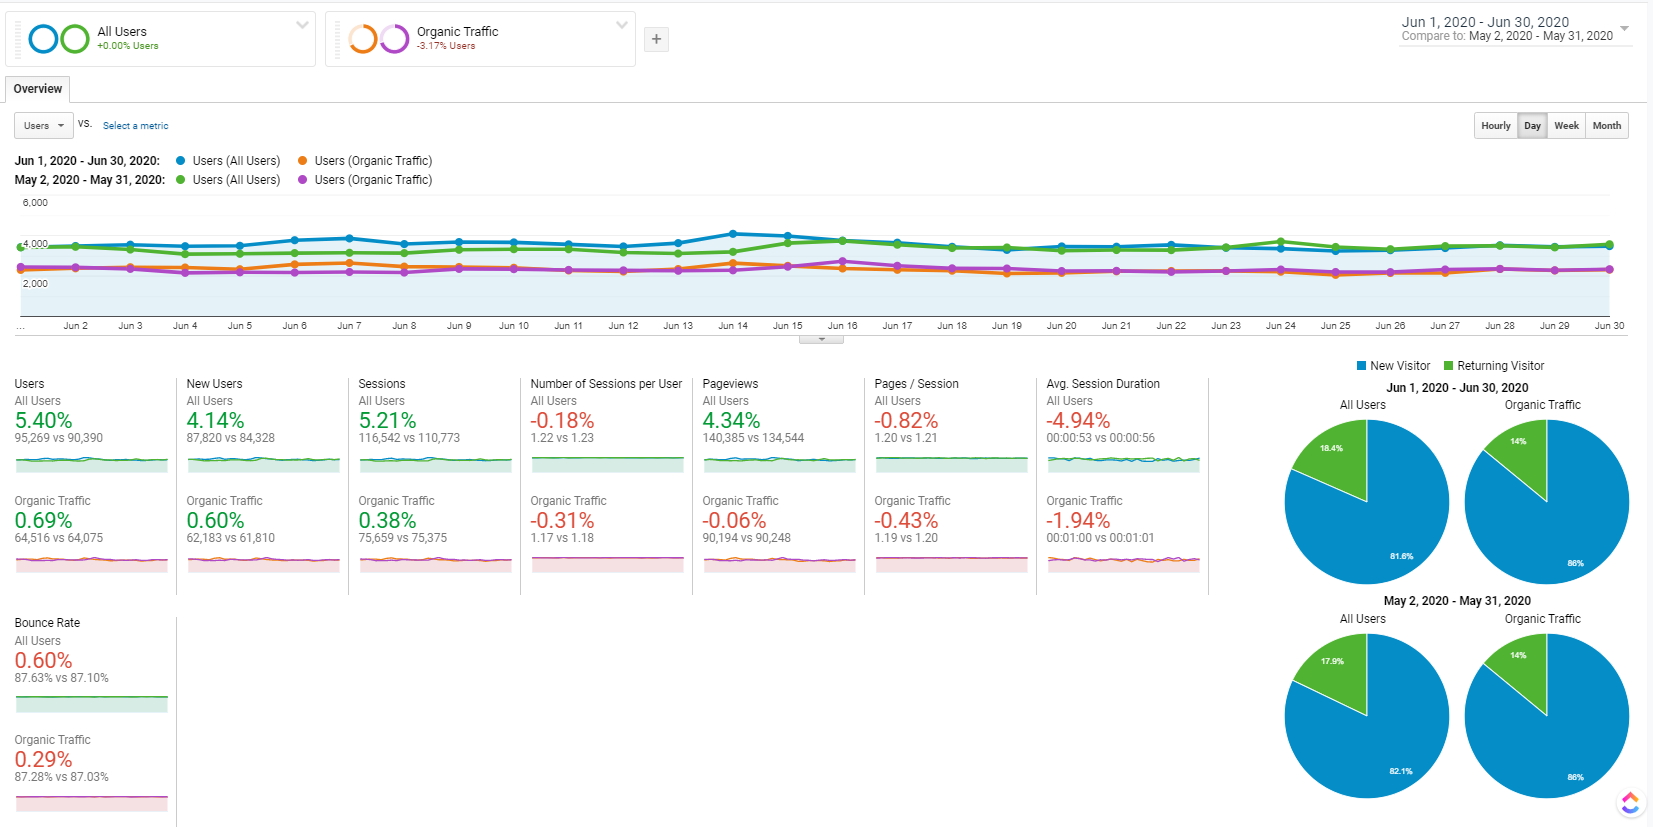Click the "Select a metric" link
The height and width of the screenshot is (827, 1653).
click(135, 126)
